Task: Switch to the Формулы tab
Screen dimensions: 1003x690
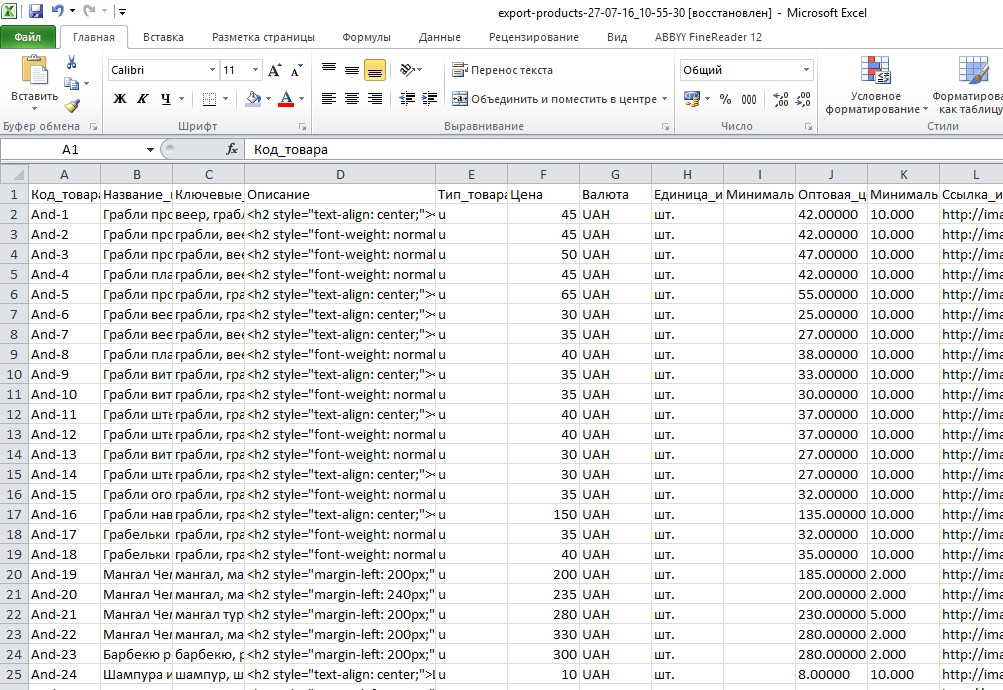Action: tap(366, 37)
